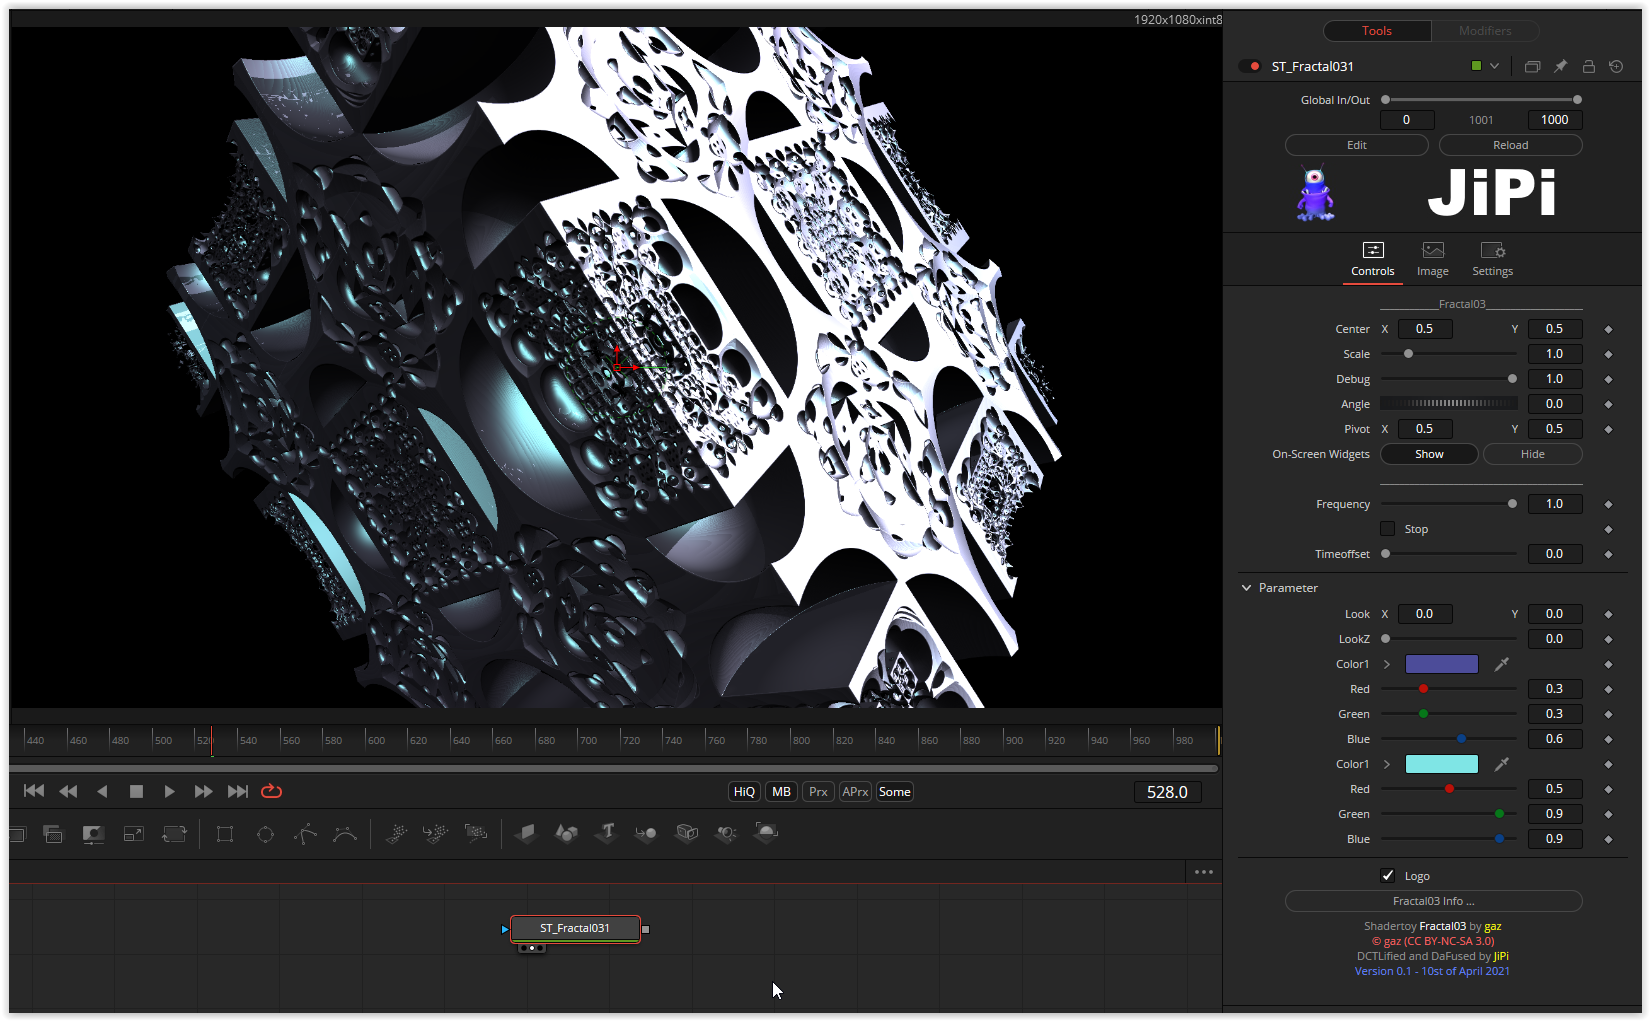Enable the Stop checkbox
The image size is (1650, 1021).
coord(1387,529)
